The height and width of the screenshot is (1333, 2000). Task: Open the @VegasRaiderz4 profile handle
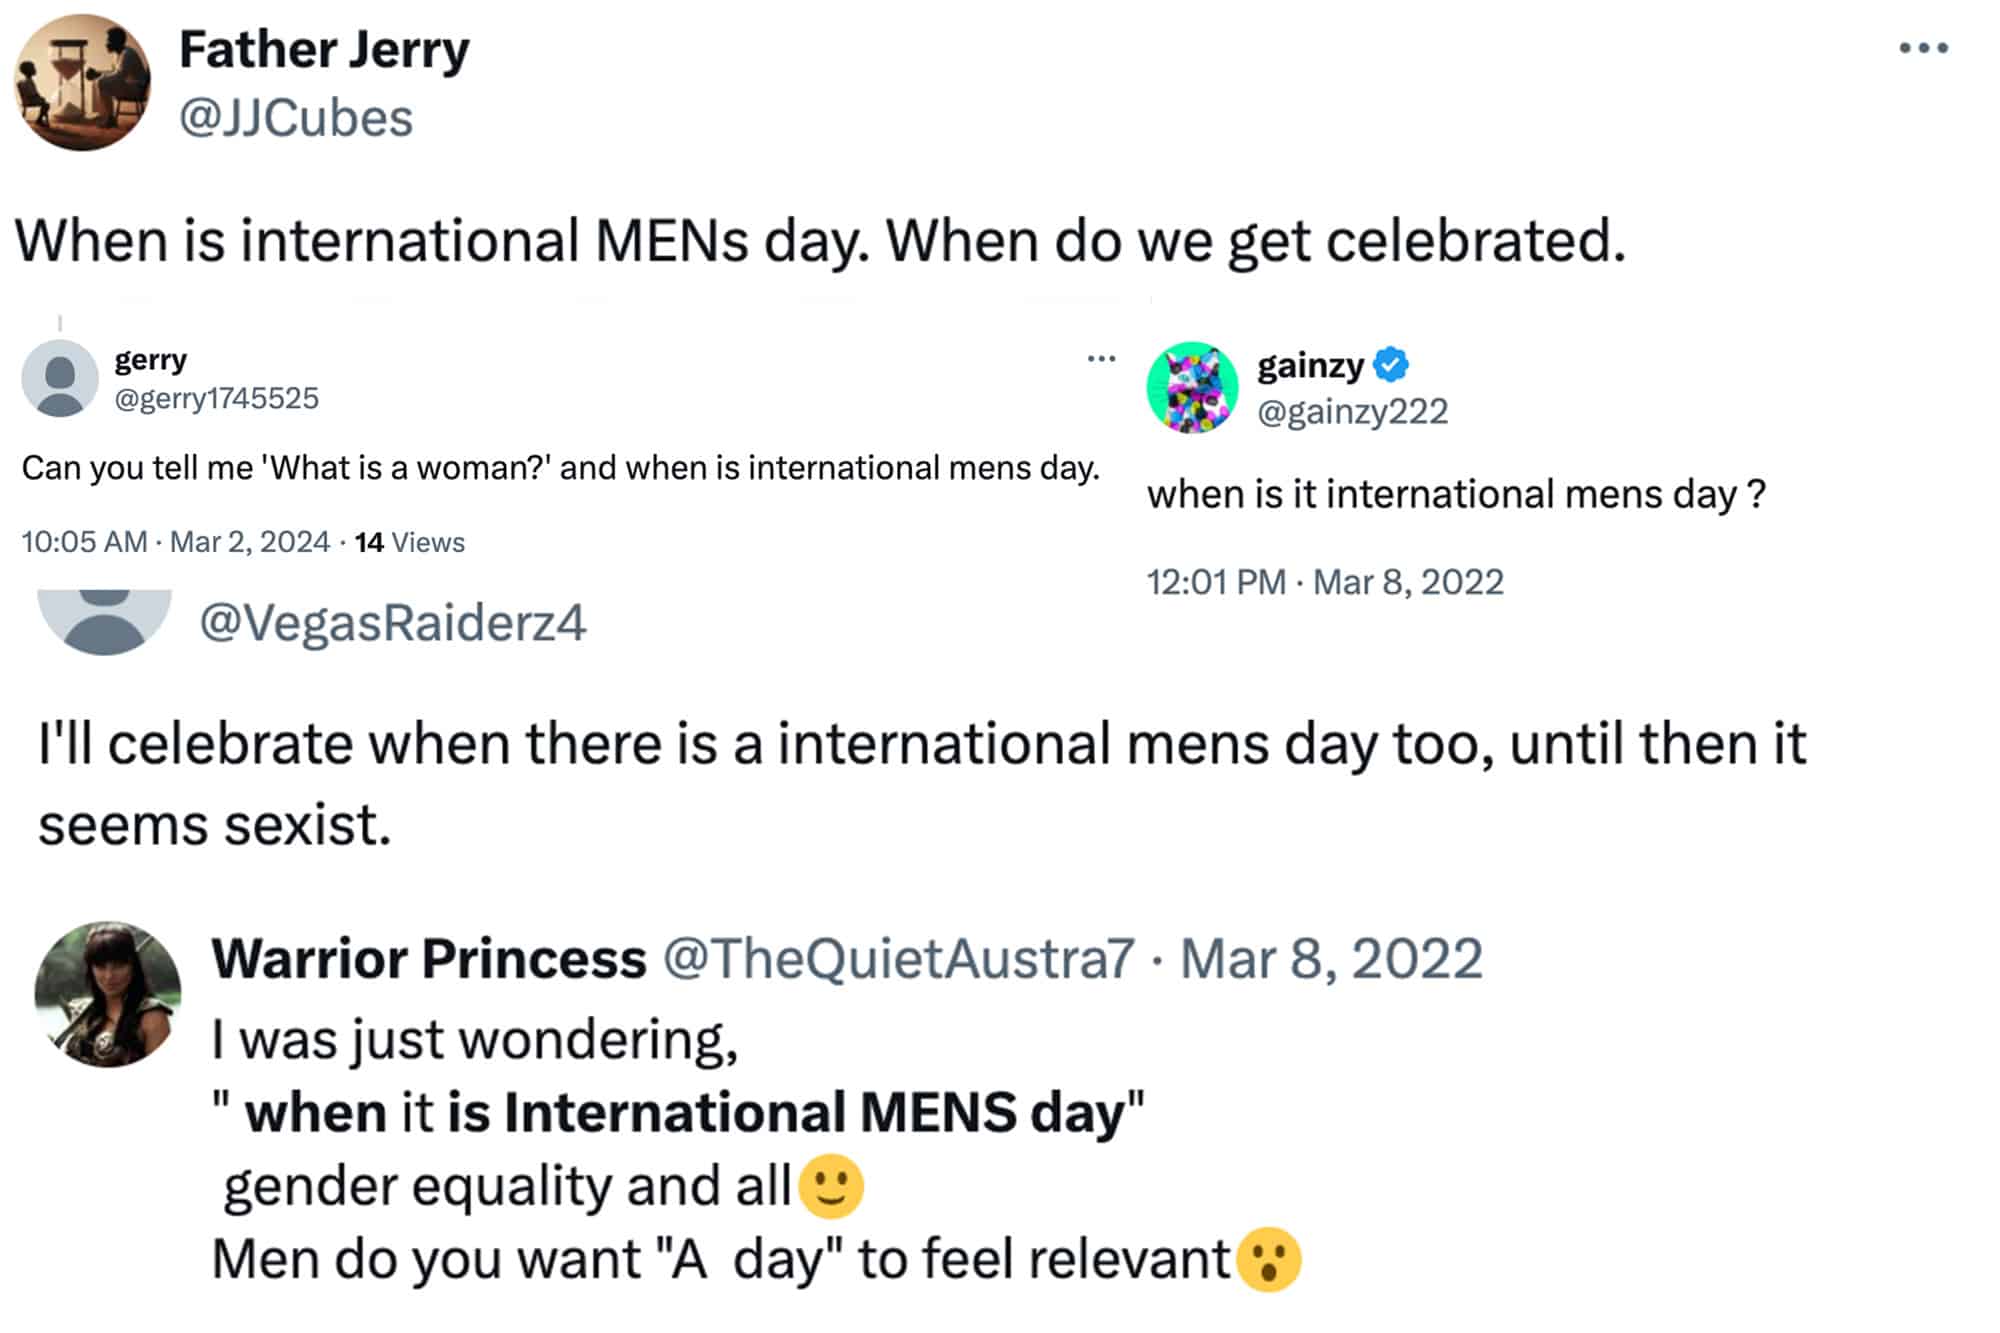(x=393, y=623)
